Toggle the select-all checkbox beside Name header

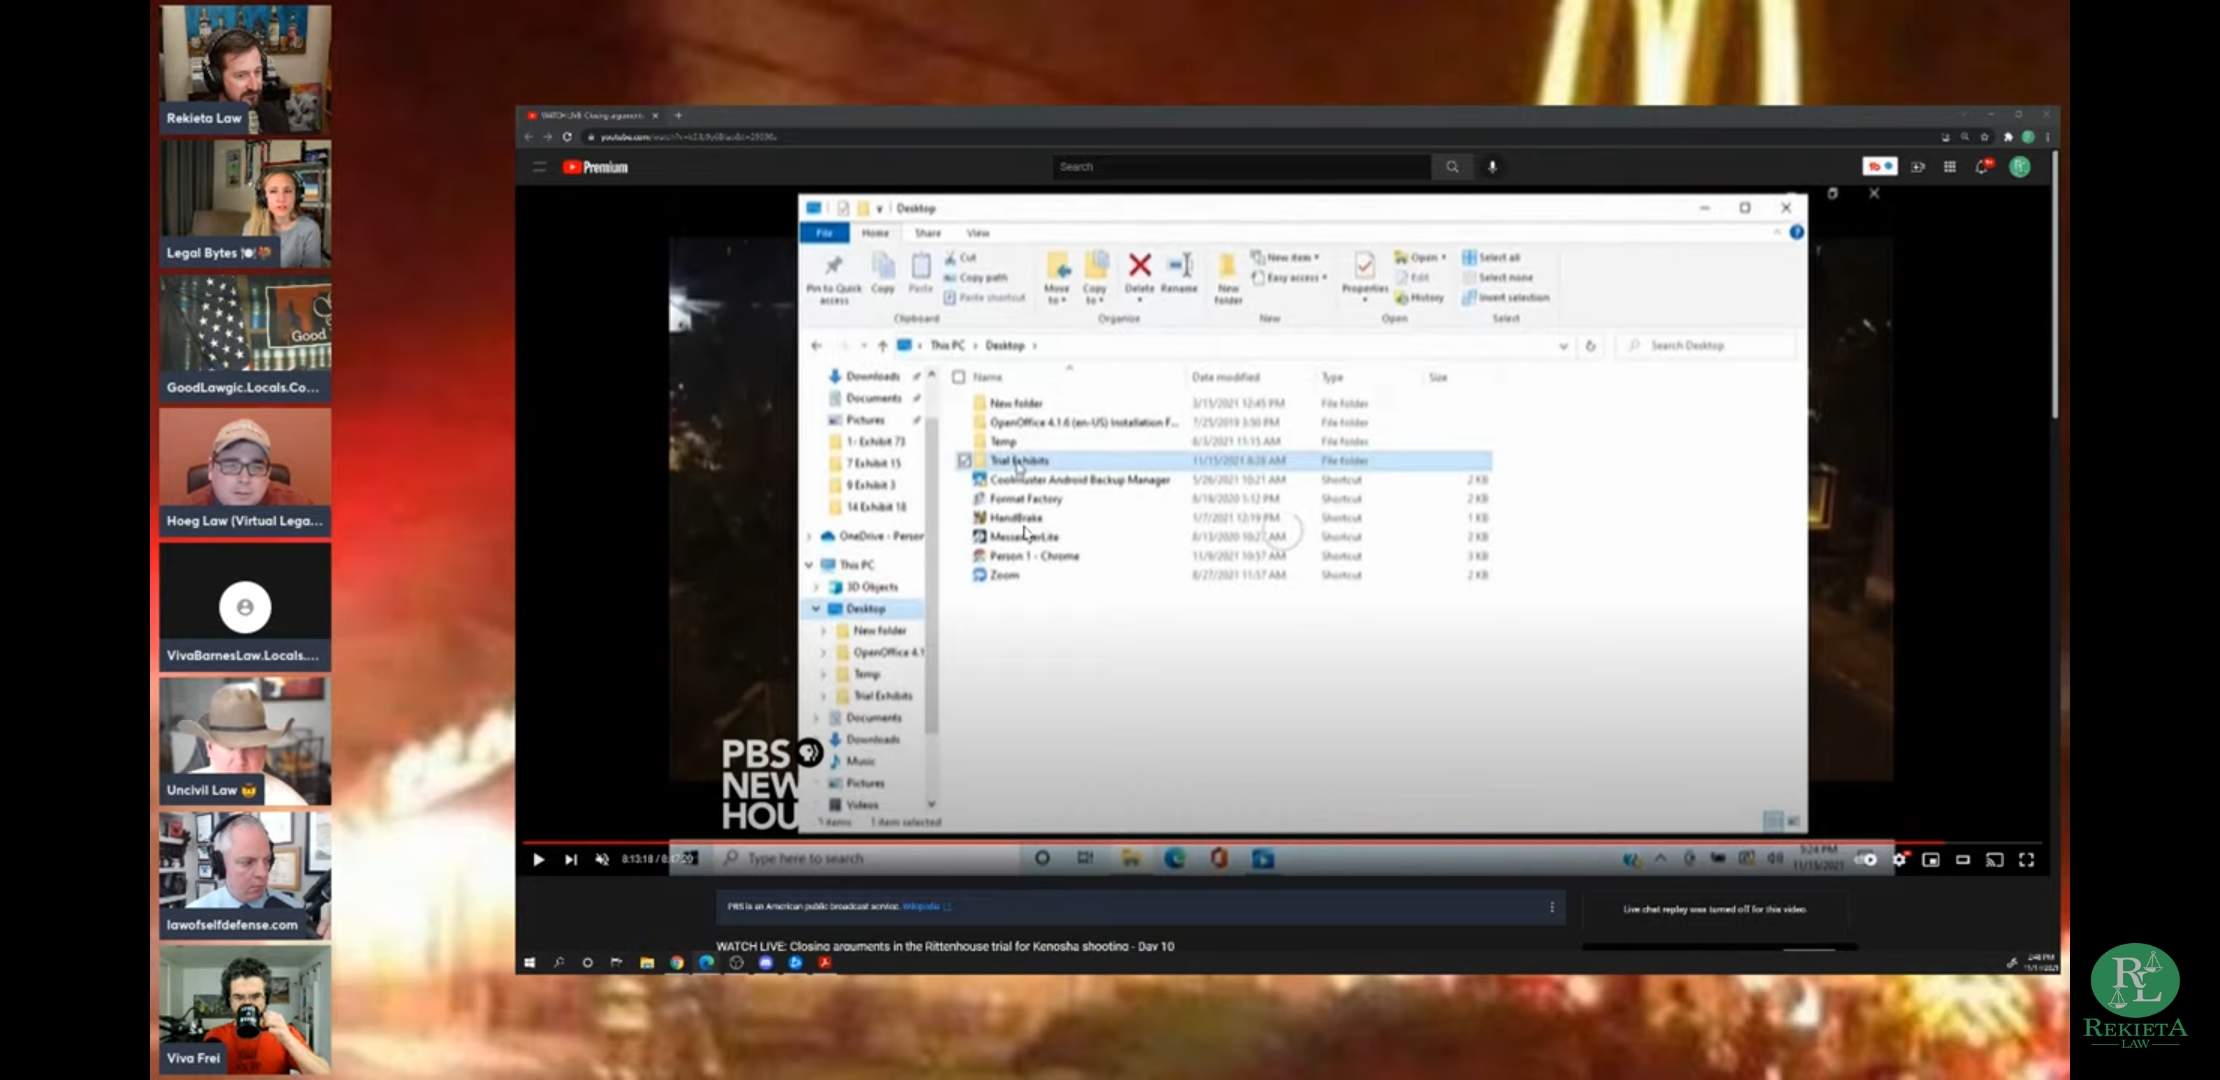click(x=959, y=377)
